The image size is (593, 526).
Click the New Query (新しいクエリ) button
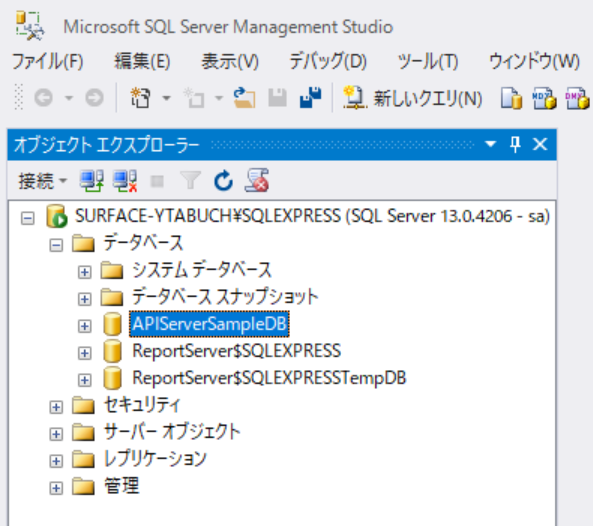412,98
